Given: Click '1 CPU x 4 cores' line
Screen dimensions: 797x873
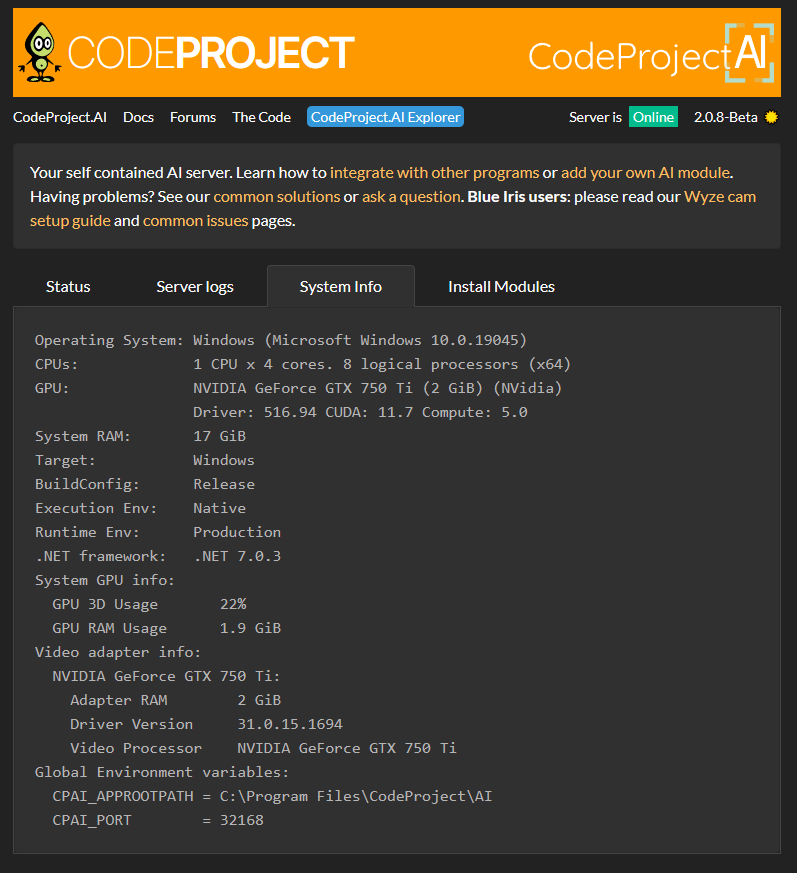Looking at the screenshot, I should 382,364.
